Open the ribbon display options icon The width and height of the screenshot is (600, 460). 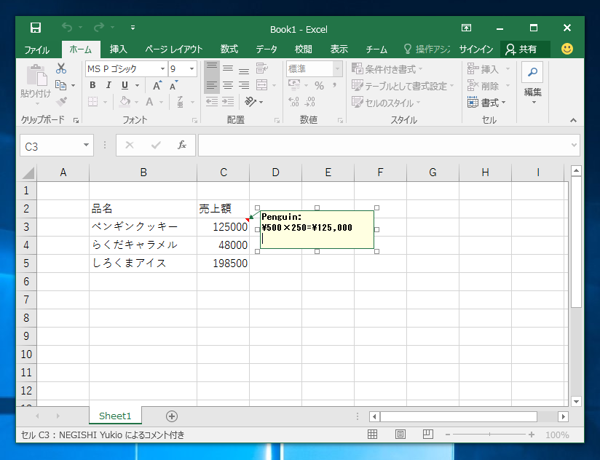tap(466, 28)
